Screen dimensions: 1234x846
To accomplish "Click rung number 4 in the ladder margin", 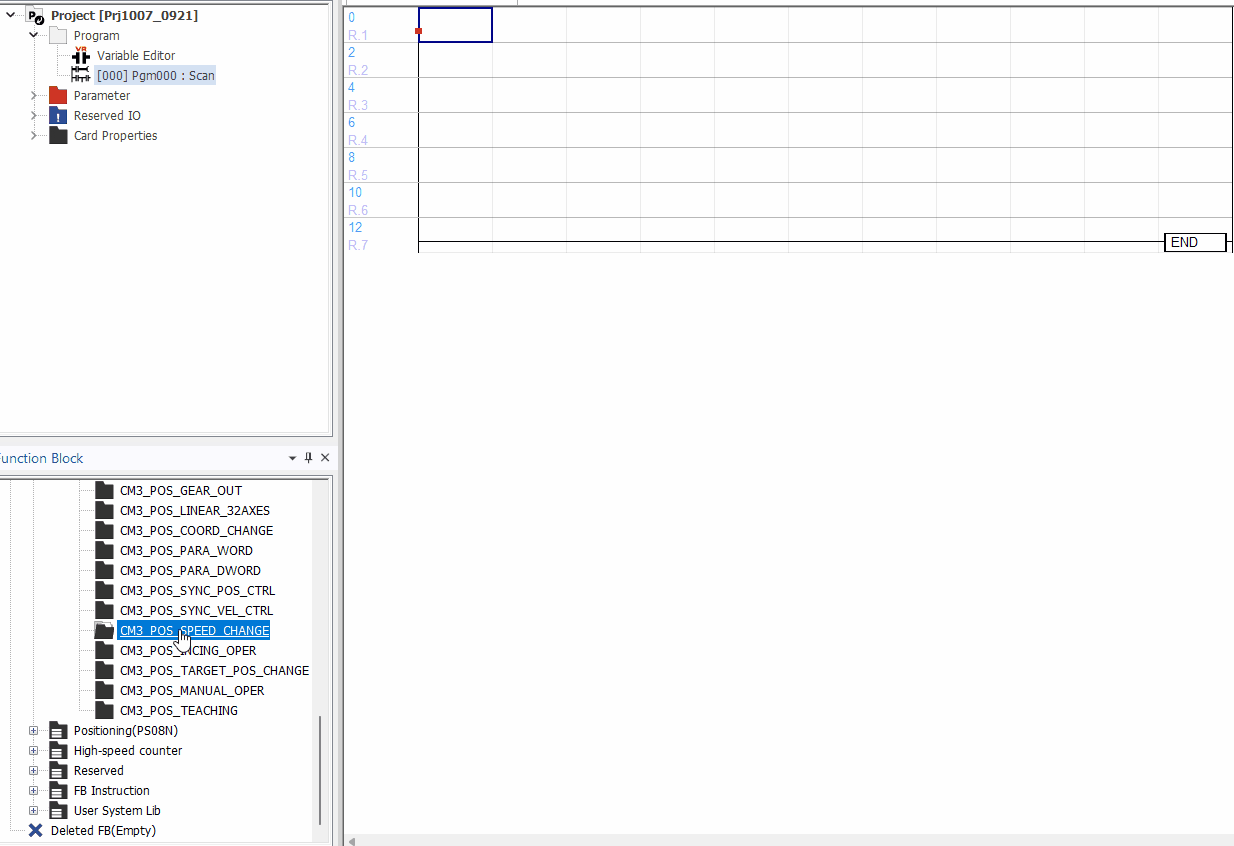I will pyautogui.click(x=352, y=88).
